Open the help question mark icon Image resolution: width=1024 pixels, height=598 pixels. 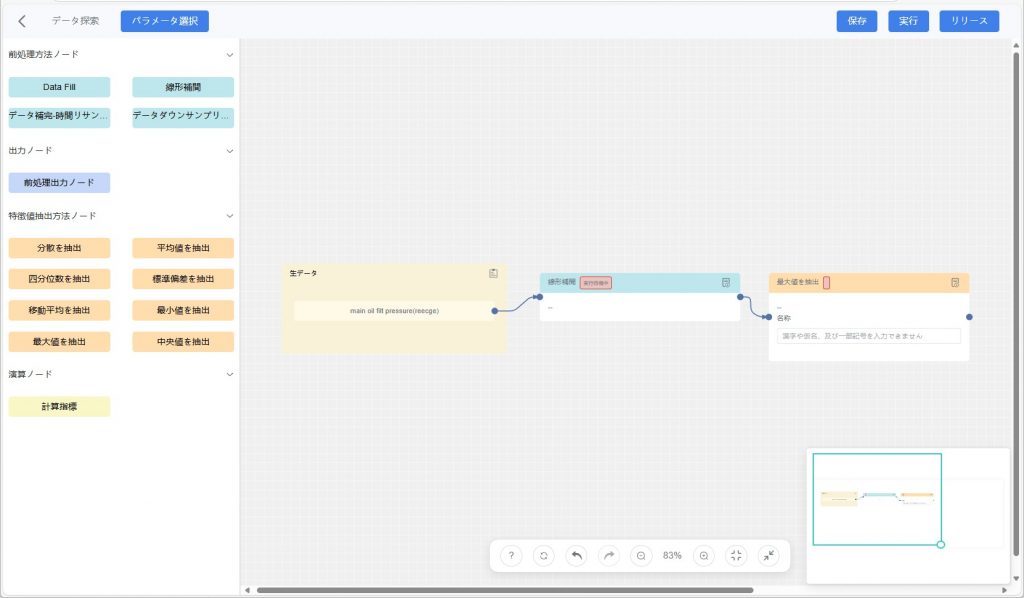(x=511, y=555)
